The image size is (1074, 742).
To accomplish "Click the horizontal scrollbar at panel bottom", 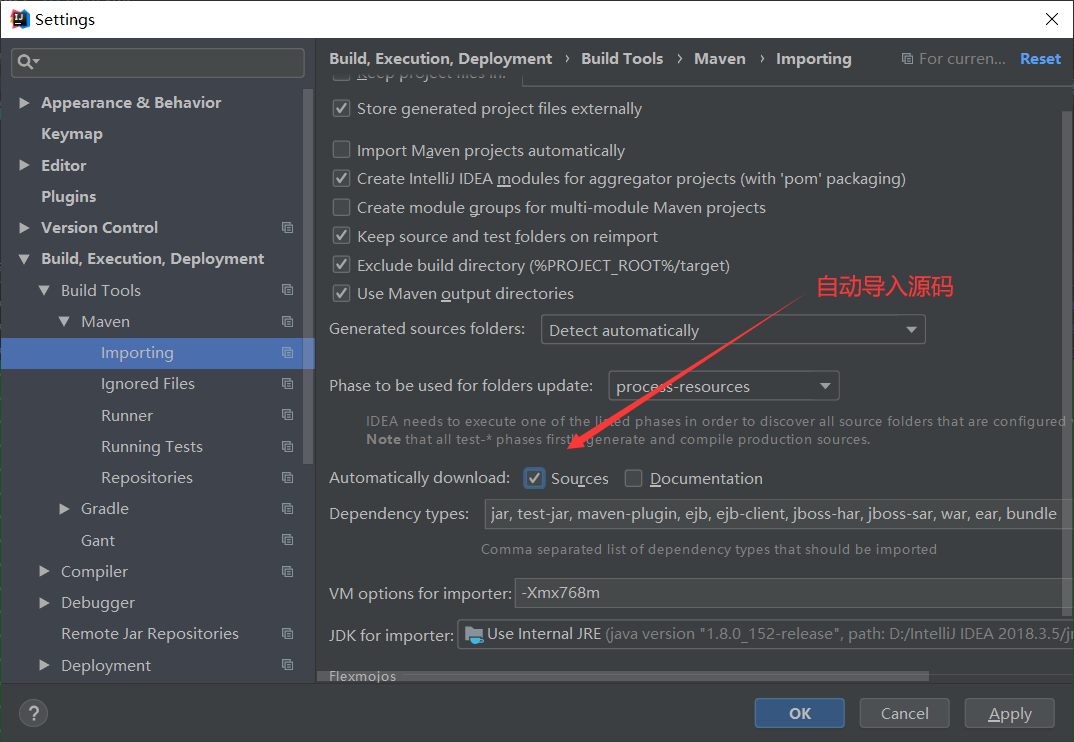I will [623, 676].
